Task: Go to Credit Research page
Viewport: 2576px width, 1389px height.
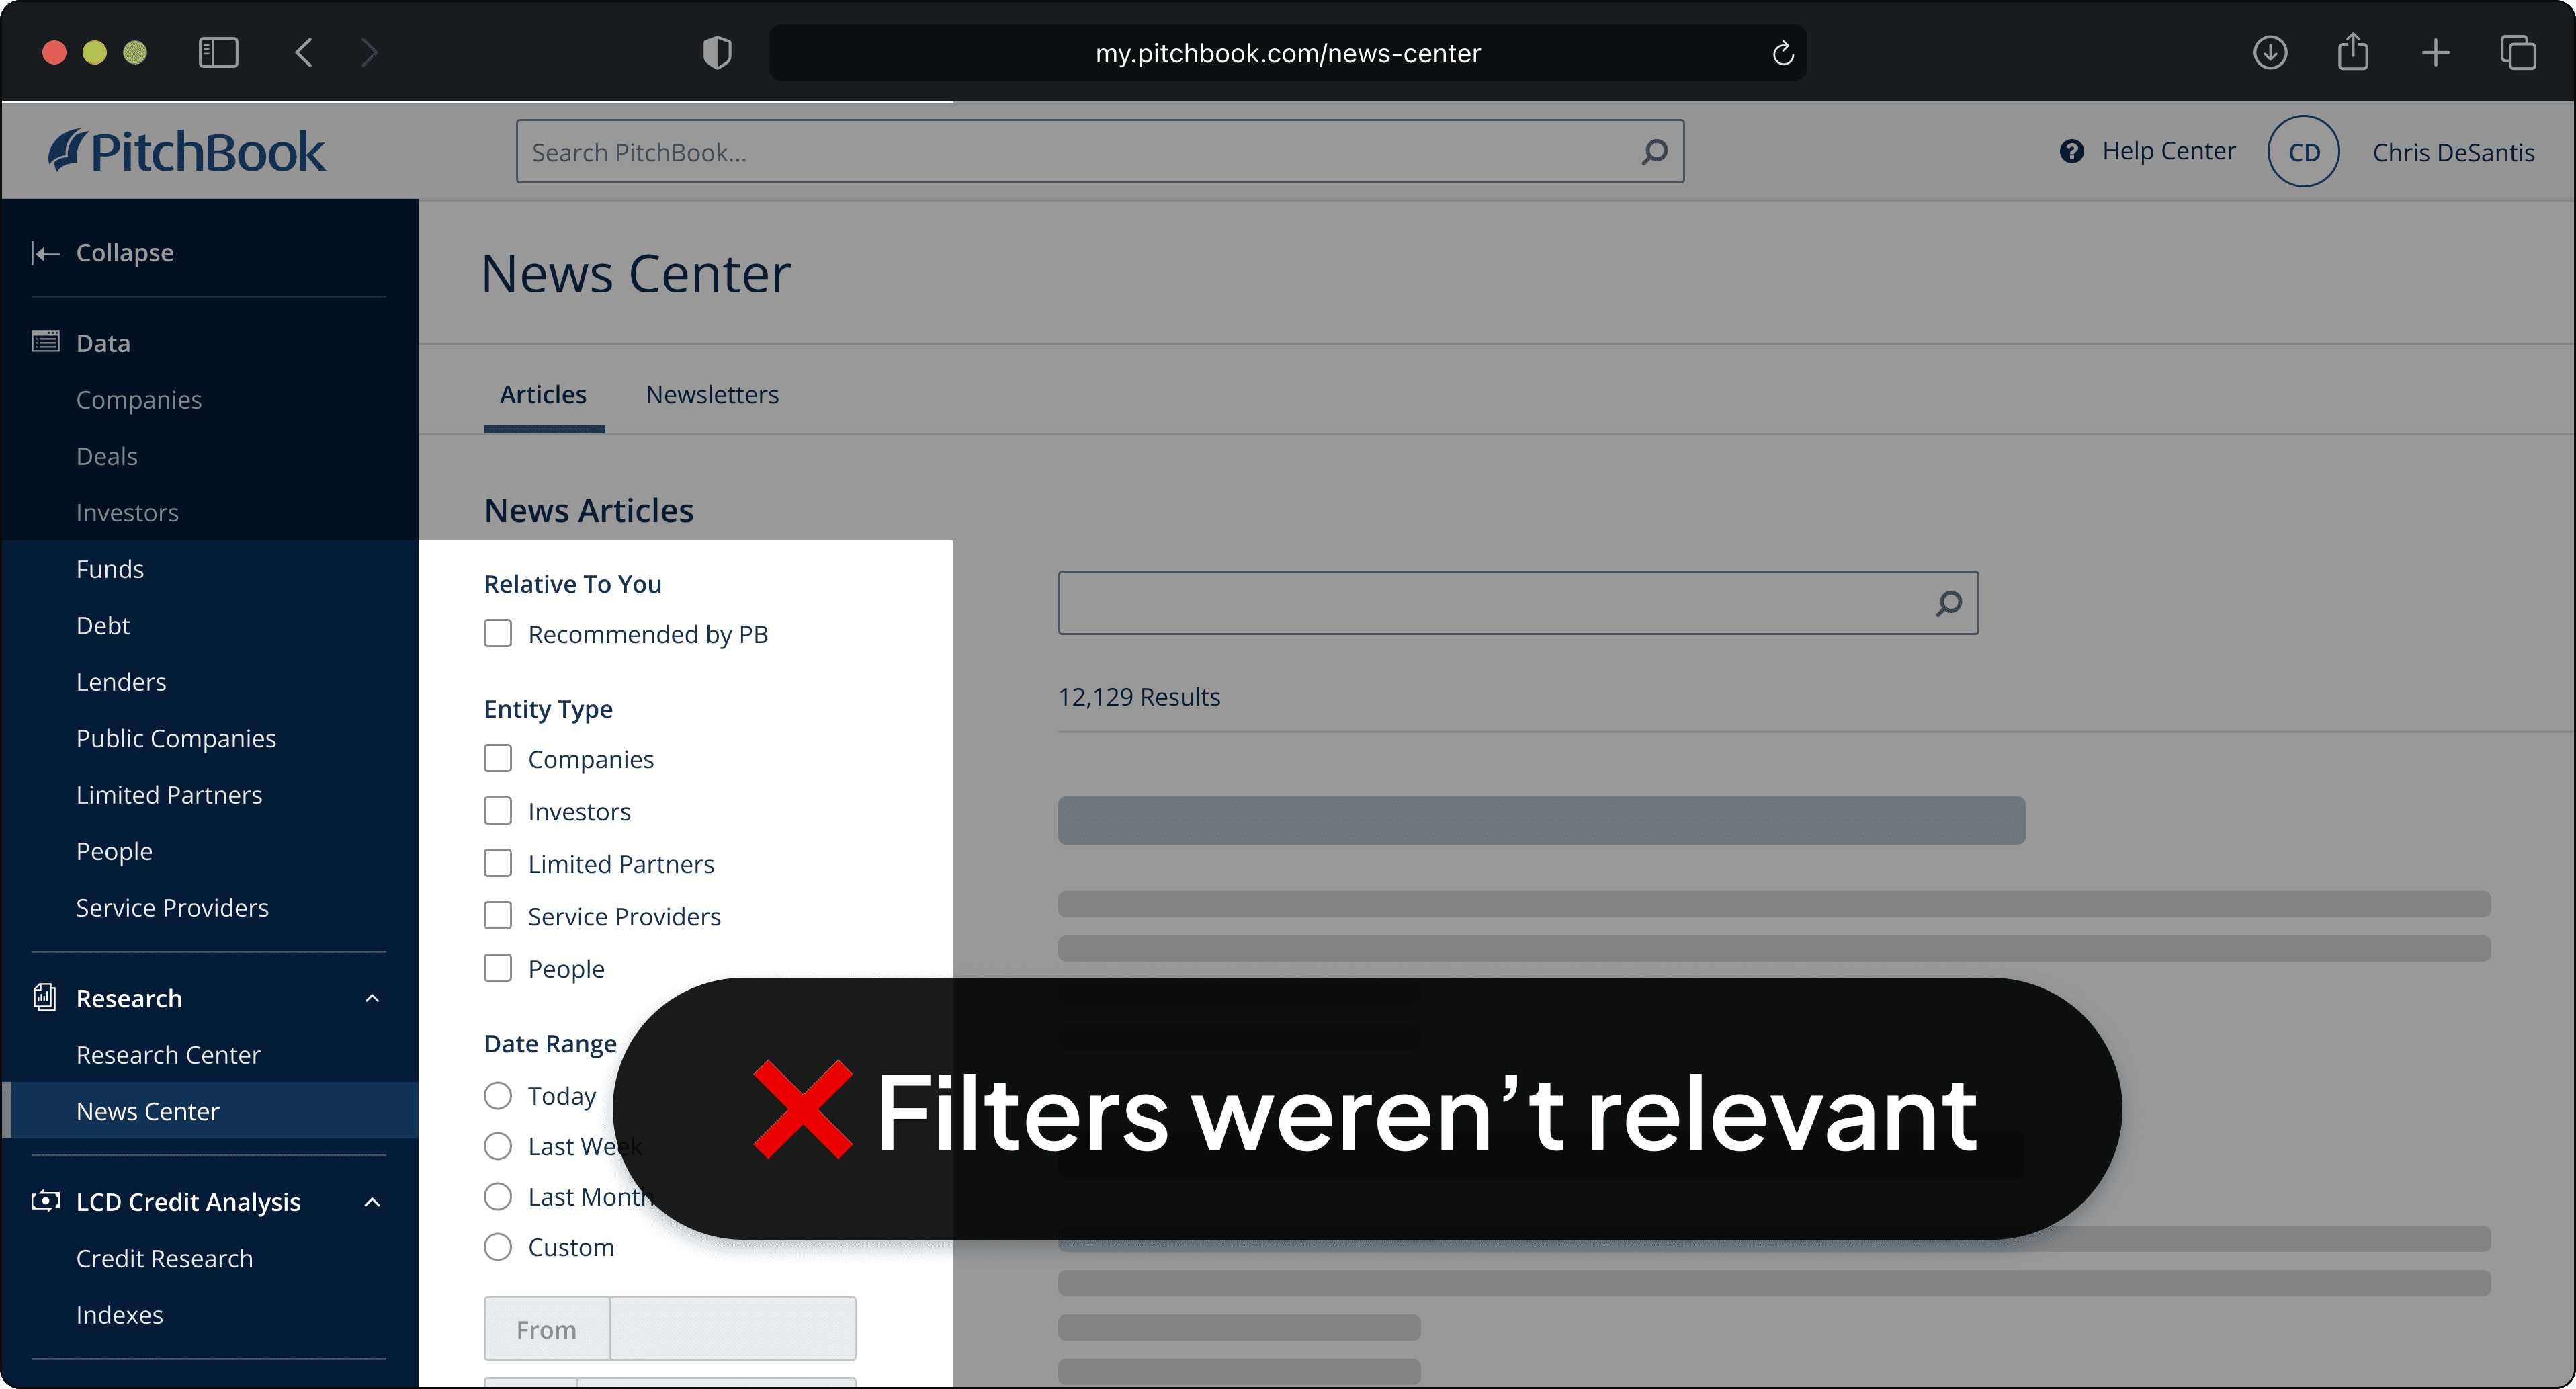Action: (x=164, y=1259)
